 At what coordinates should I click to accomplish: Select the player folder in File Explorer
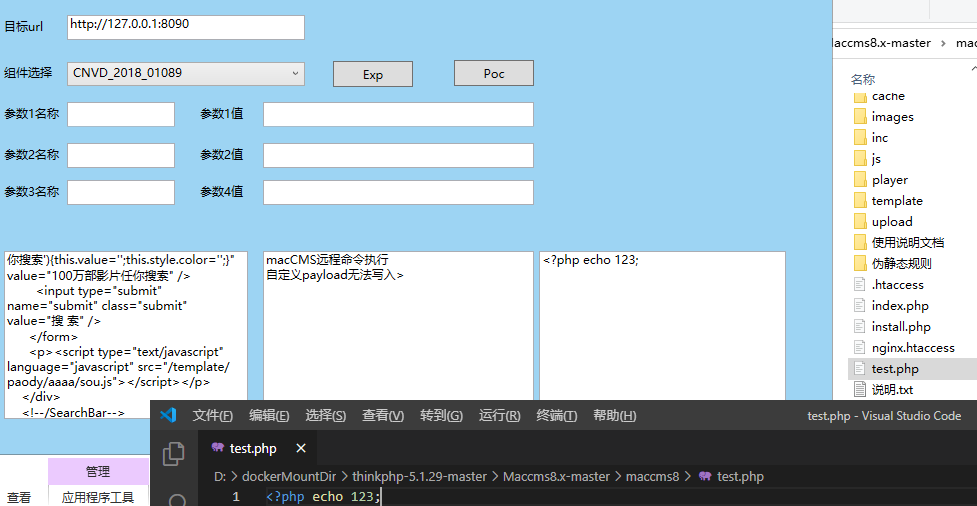tap(890, 179)
